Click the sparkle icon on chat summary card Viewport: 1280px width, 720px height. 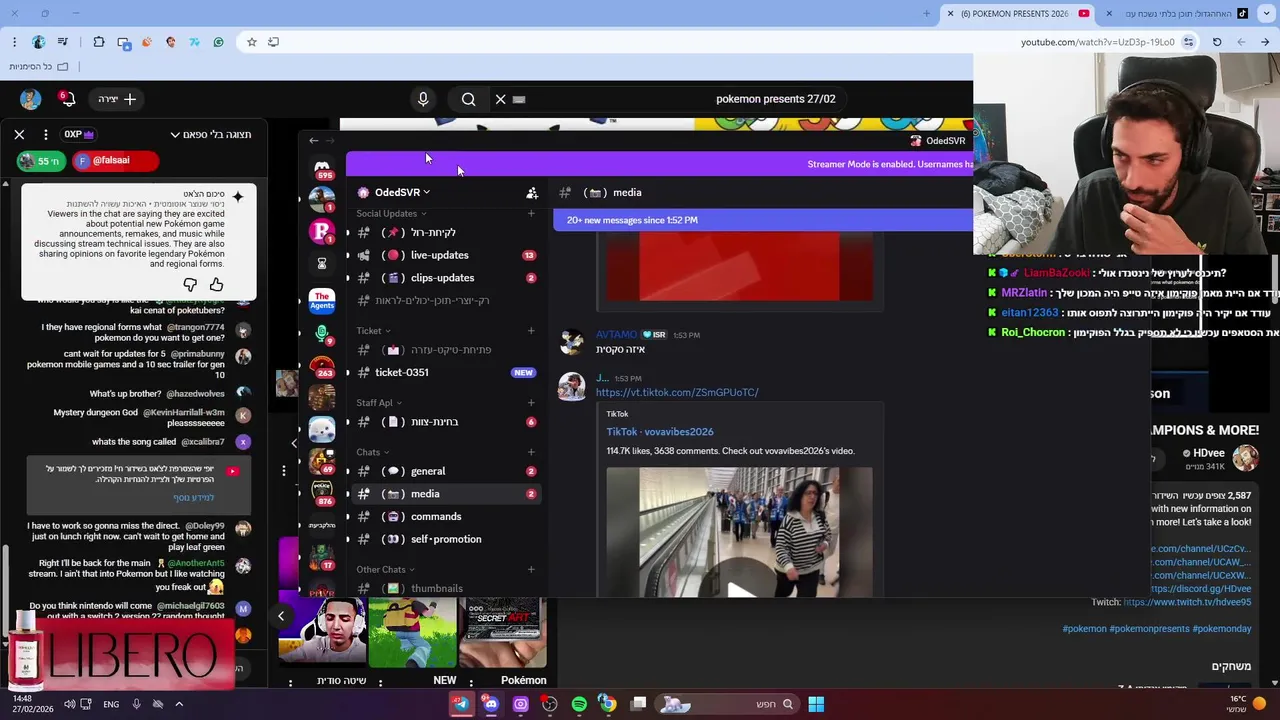238,196
